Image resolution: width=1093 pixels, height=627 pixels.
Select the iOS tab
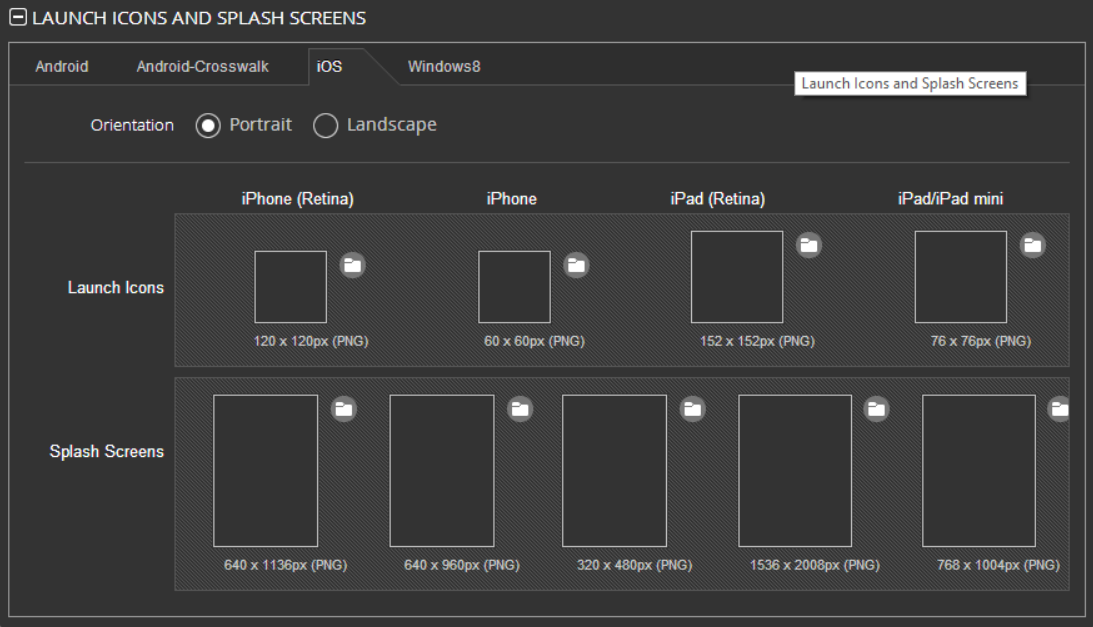(329, 66)
